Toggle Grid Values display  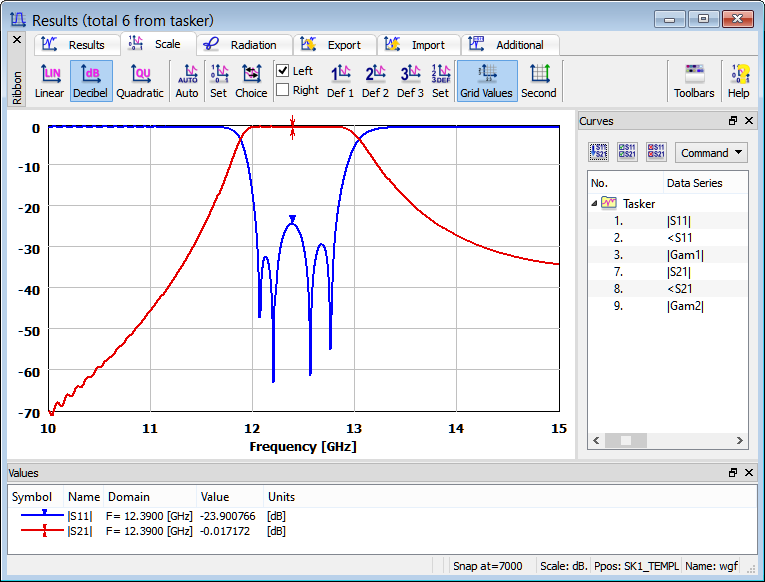(486, 80)
